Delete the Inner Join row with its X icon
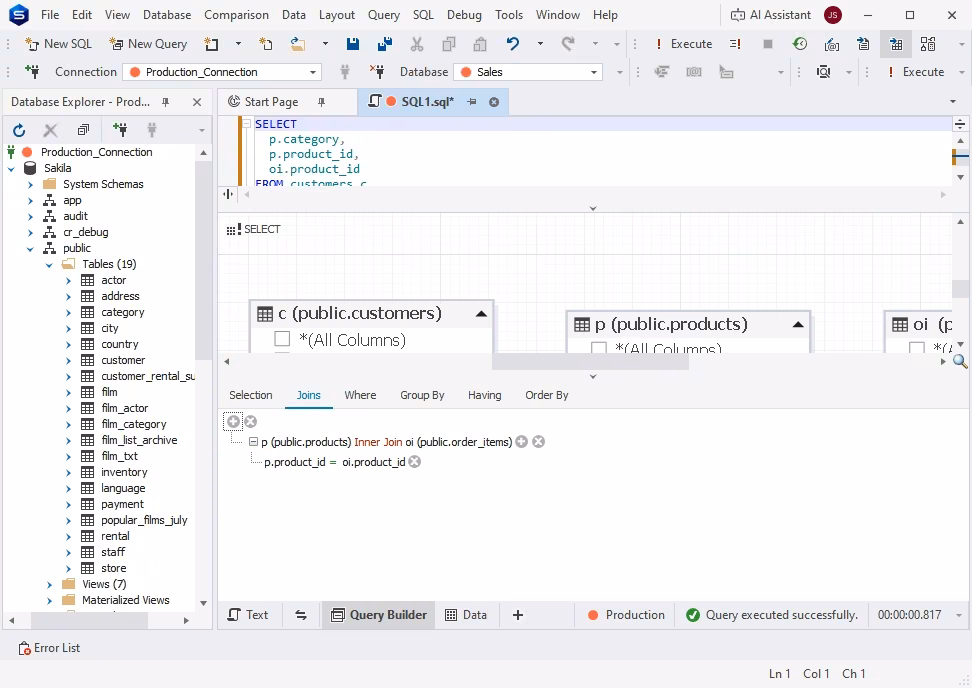 point(539,442)
